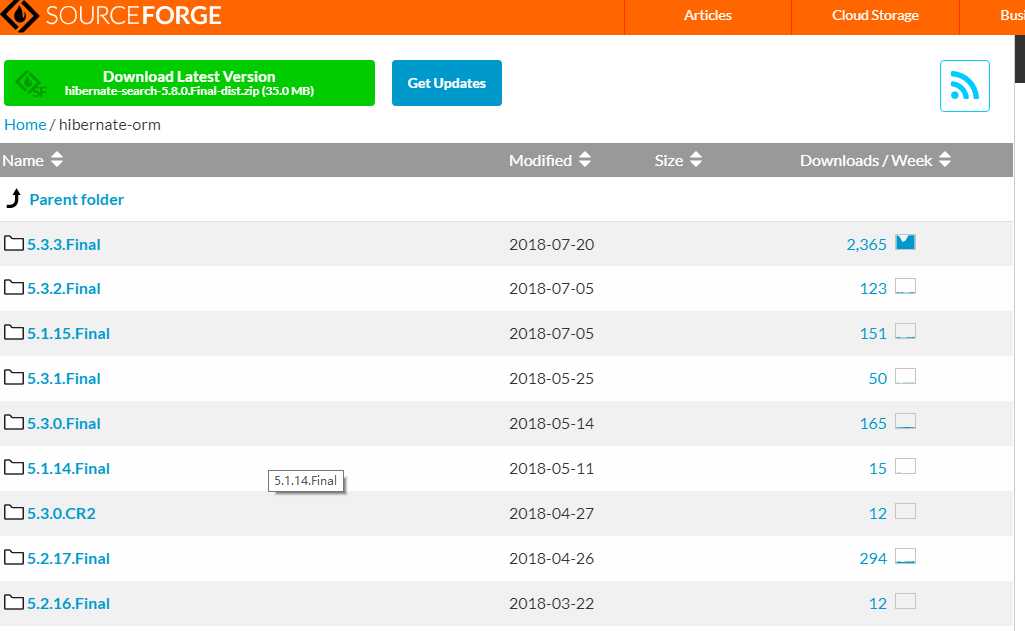
Task: Click the page vertical scrollbar thumb
Action: coord(1020,59)
